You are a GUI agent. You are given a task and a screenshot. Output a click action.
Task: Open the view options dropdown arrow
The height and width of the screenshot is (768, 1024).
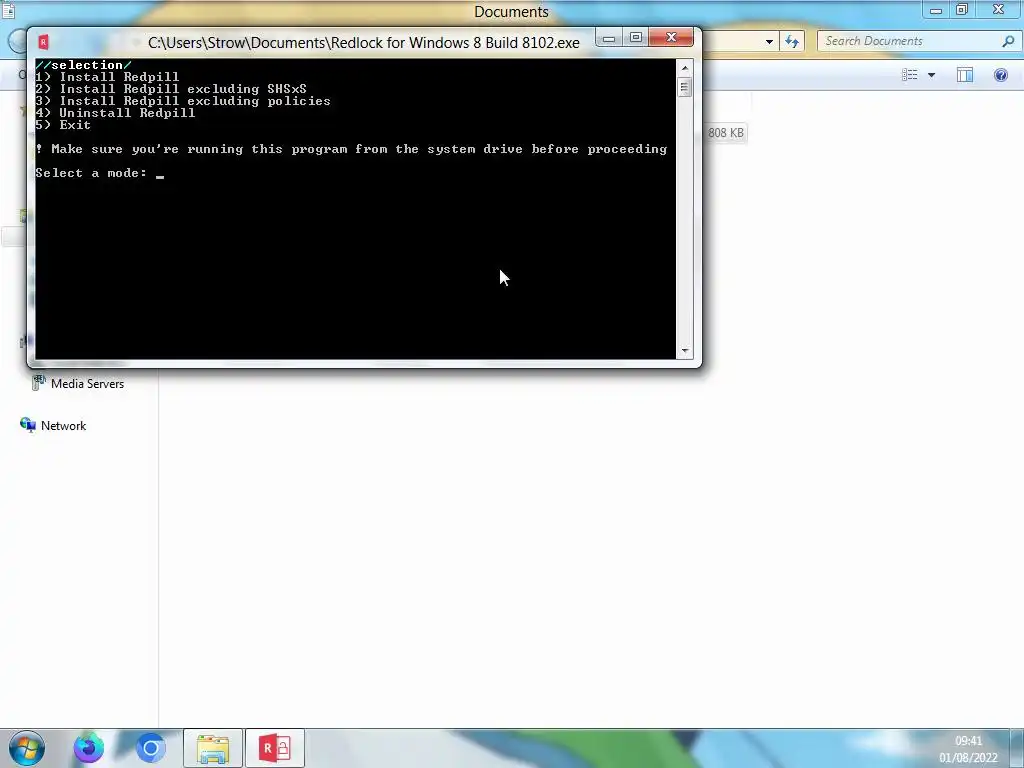[x=931, y=75]
